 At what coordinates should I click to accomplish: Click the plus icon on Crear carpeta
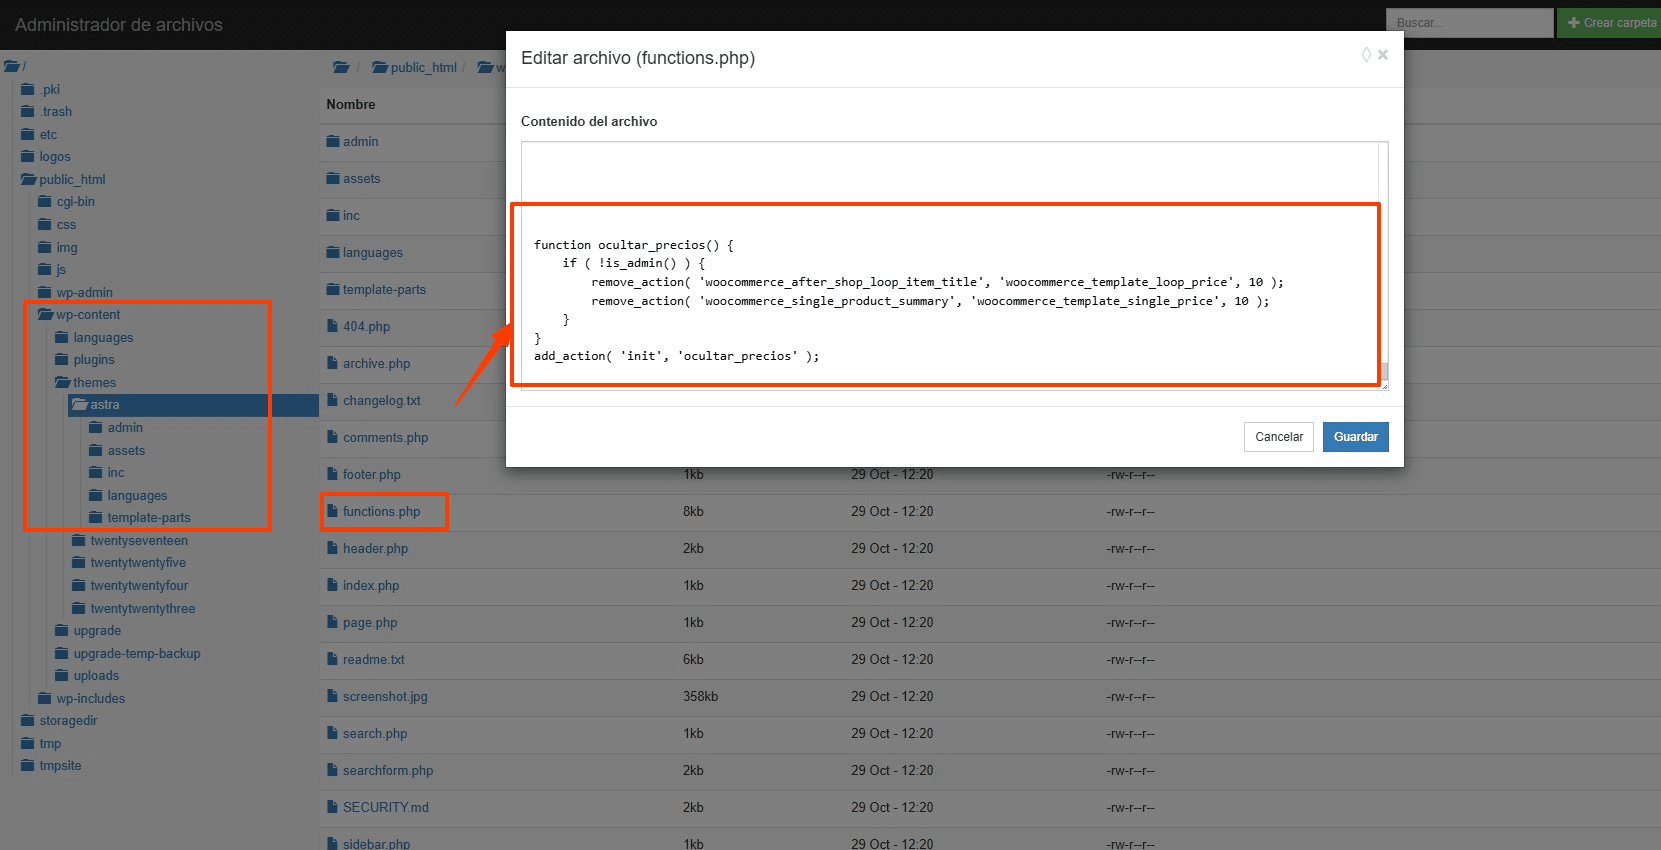pyautogui.click(x=1573, y=23)
